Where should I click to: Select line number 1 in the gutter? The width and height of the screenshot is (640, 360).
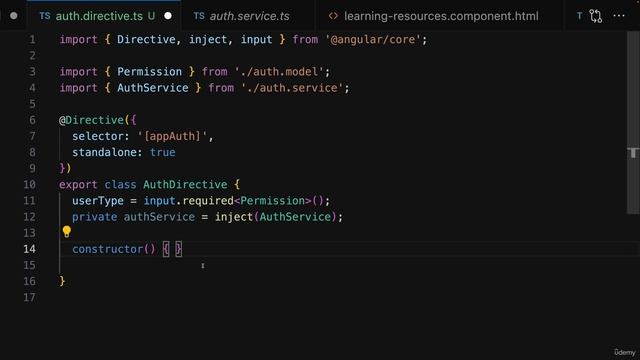pyautogui.click(x=32, y=40)
